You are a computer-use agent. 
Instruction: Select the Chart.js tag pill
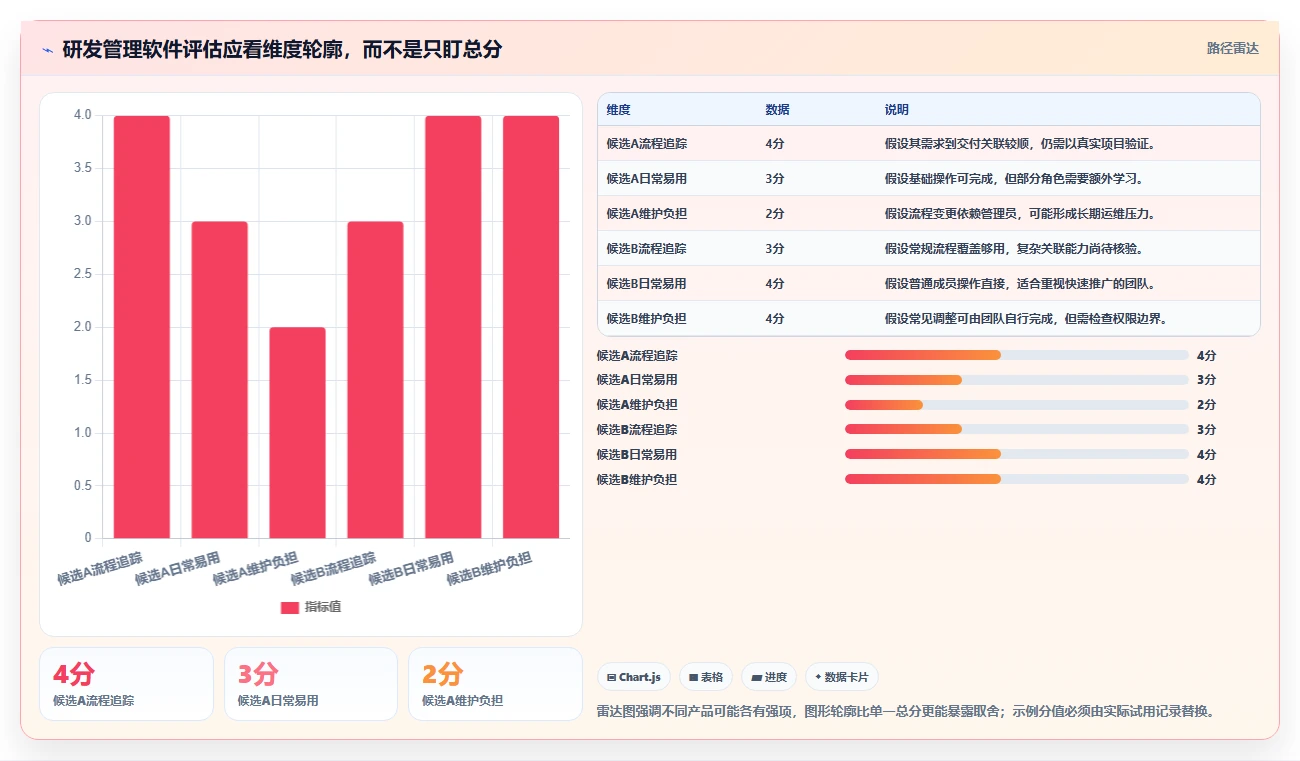(634, 677)
